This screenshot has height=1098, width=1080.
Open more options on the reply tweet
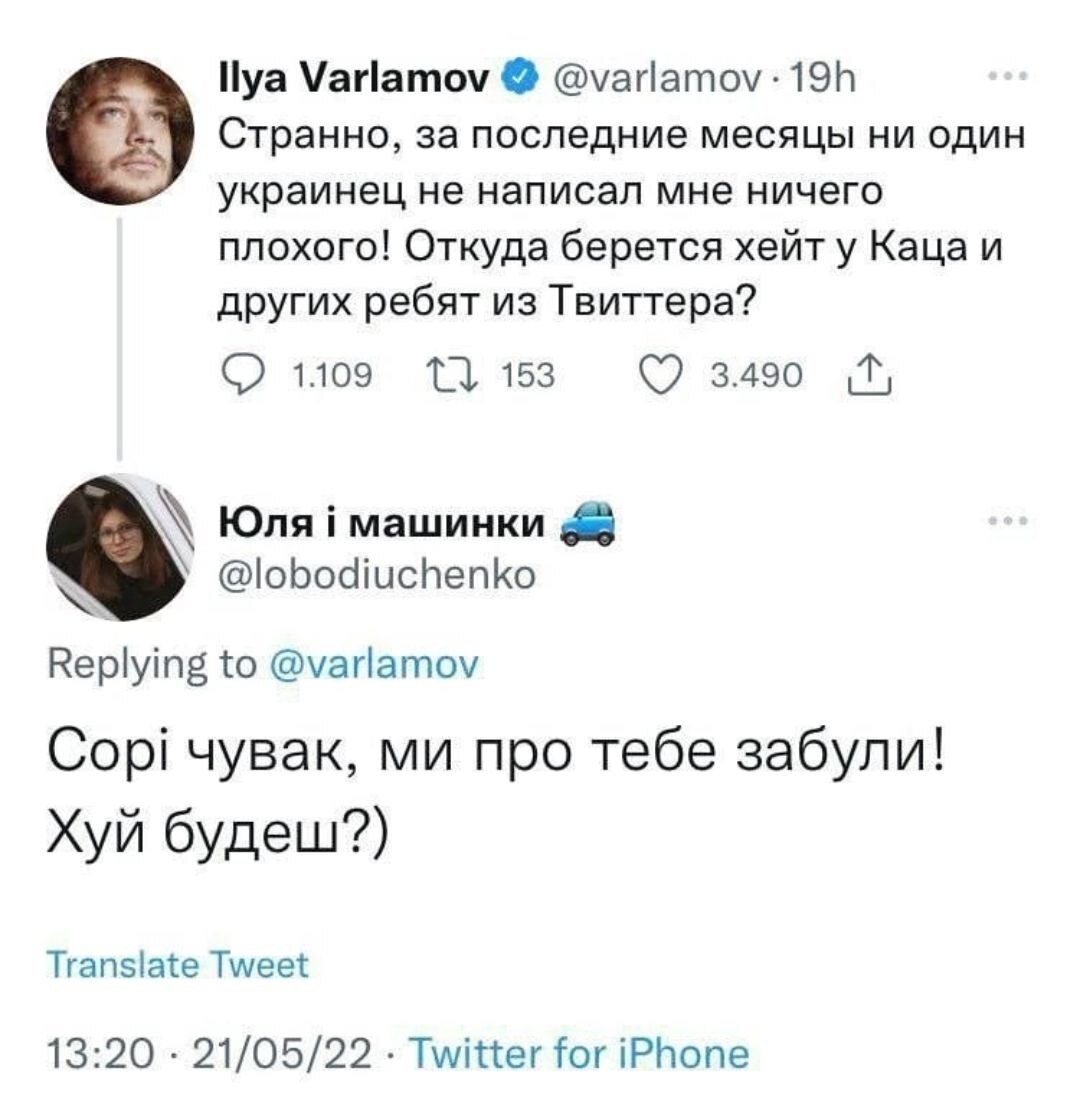pos(1005,521)
